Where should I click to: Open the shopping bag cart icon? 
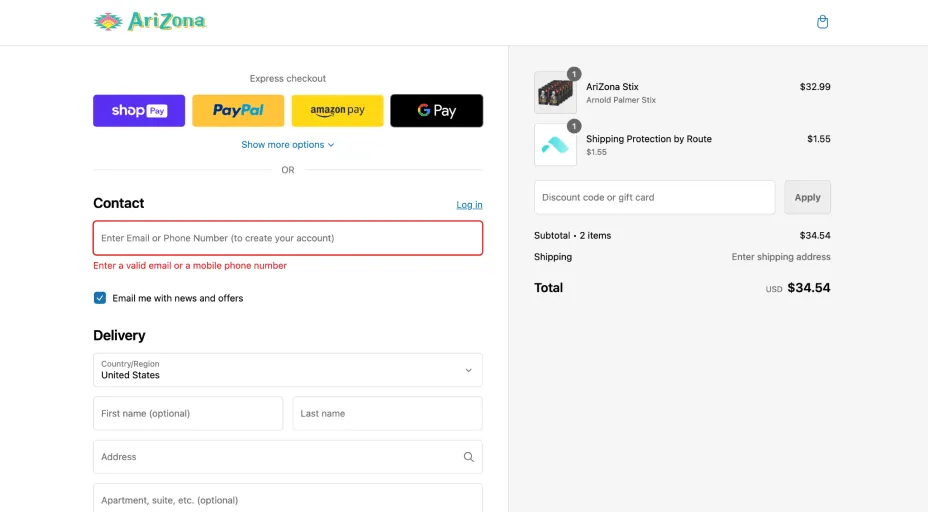(822, 22)
